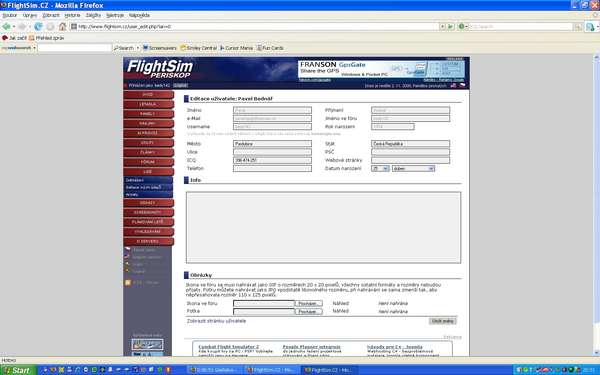Reload the page with the blue Refresh icon
The width and height of the screenshot is (600, 375).
click(38, 27)
